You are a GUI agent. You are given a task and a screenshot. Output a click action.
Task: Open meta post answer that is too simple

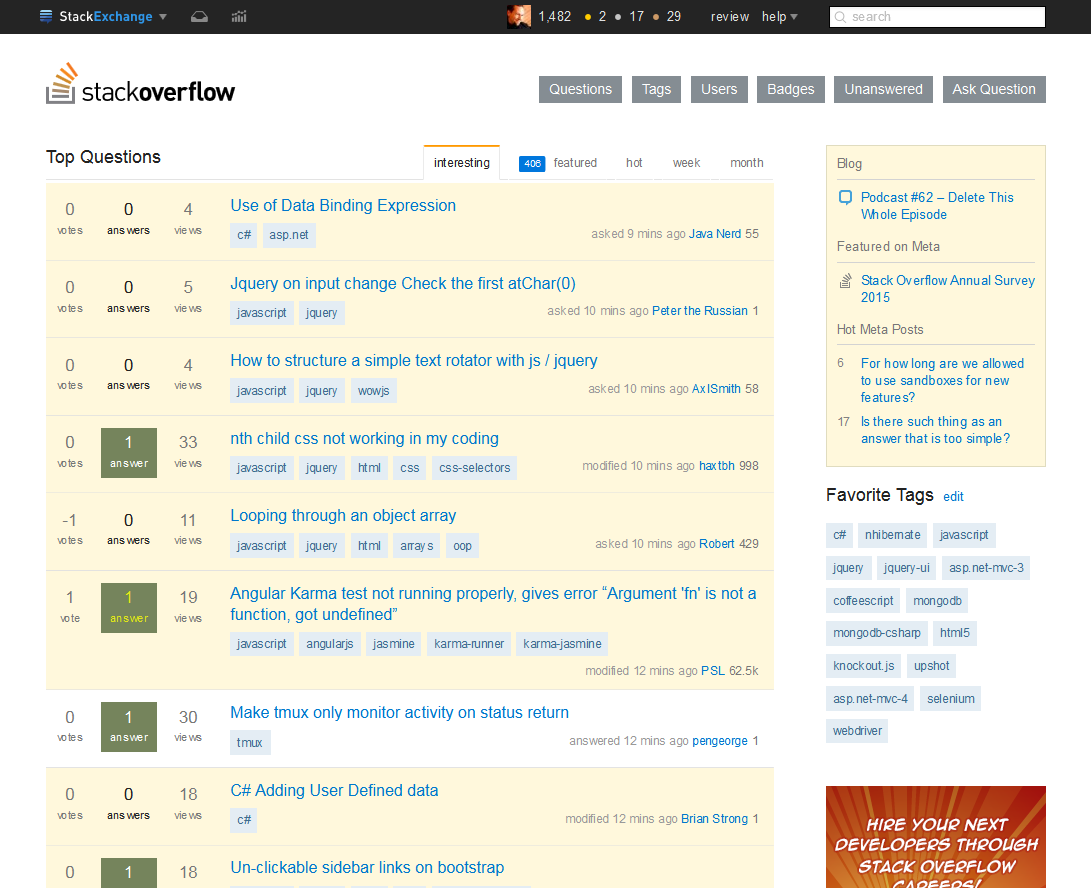935,430
